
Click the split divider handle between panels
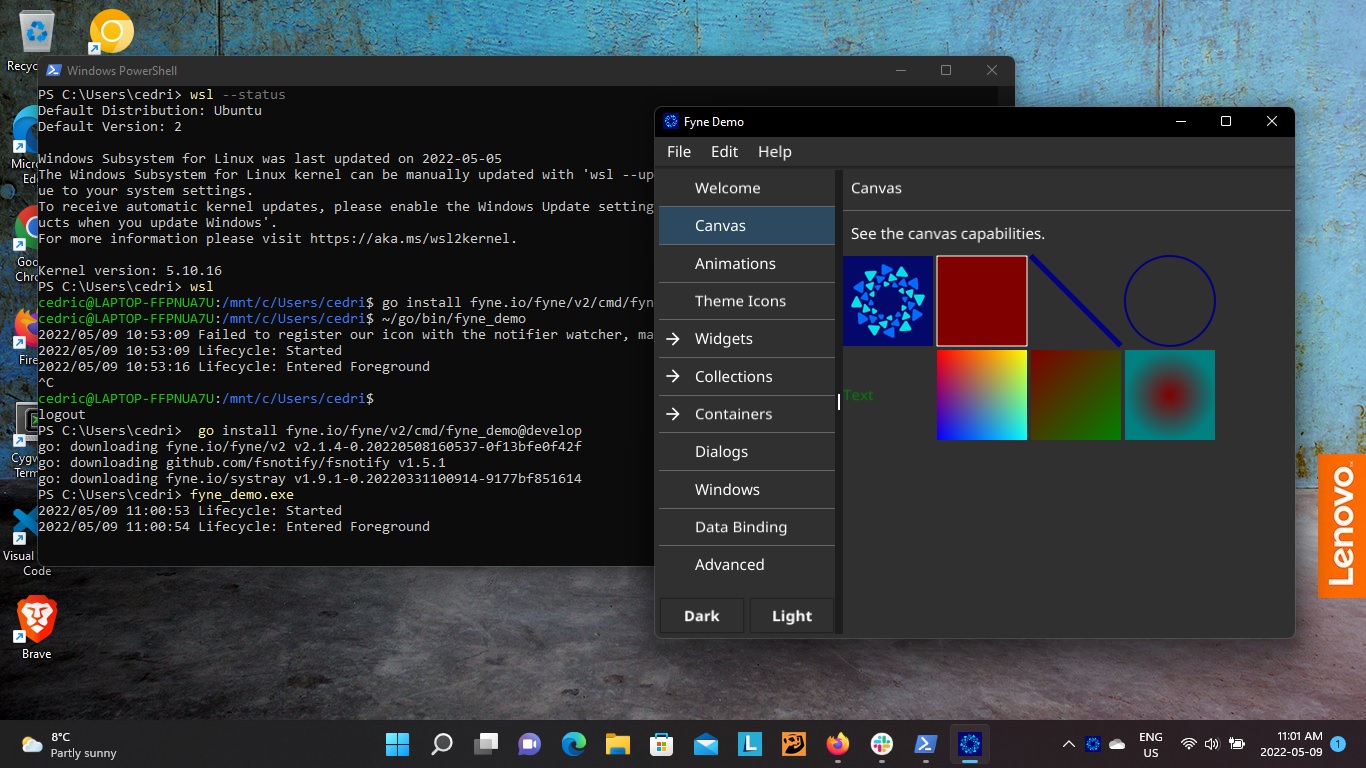[839, 401]
